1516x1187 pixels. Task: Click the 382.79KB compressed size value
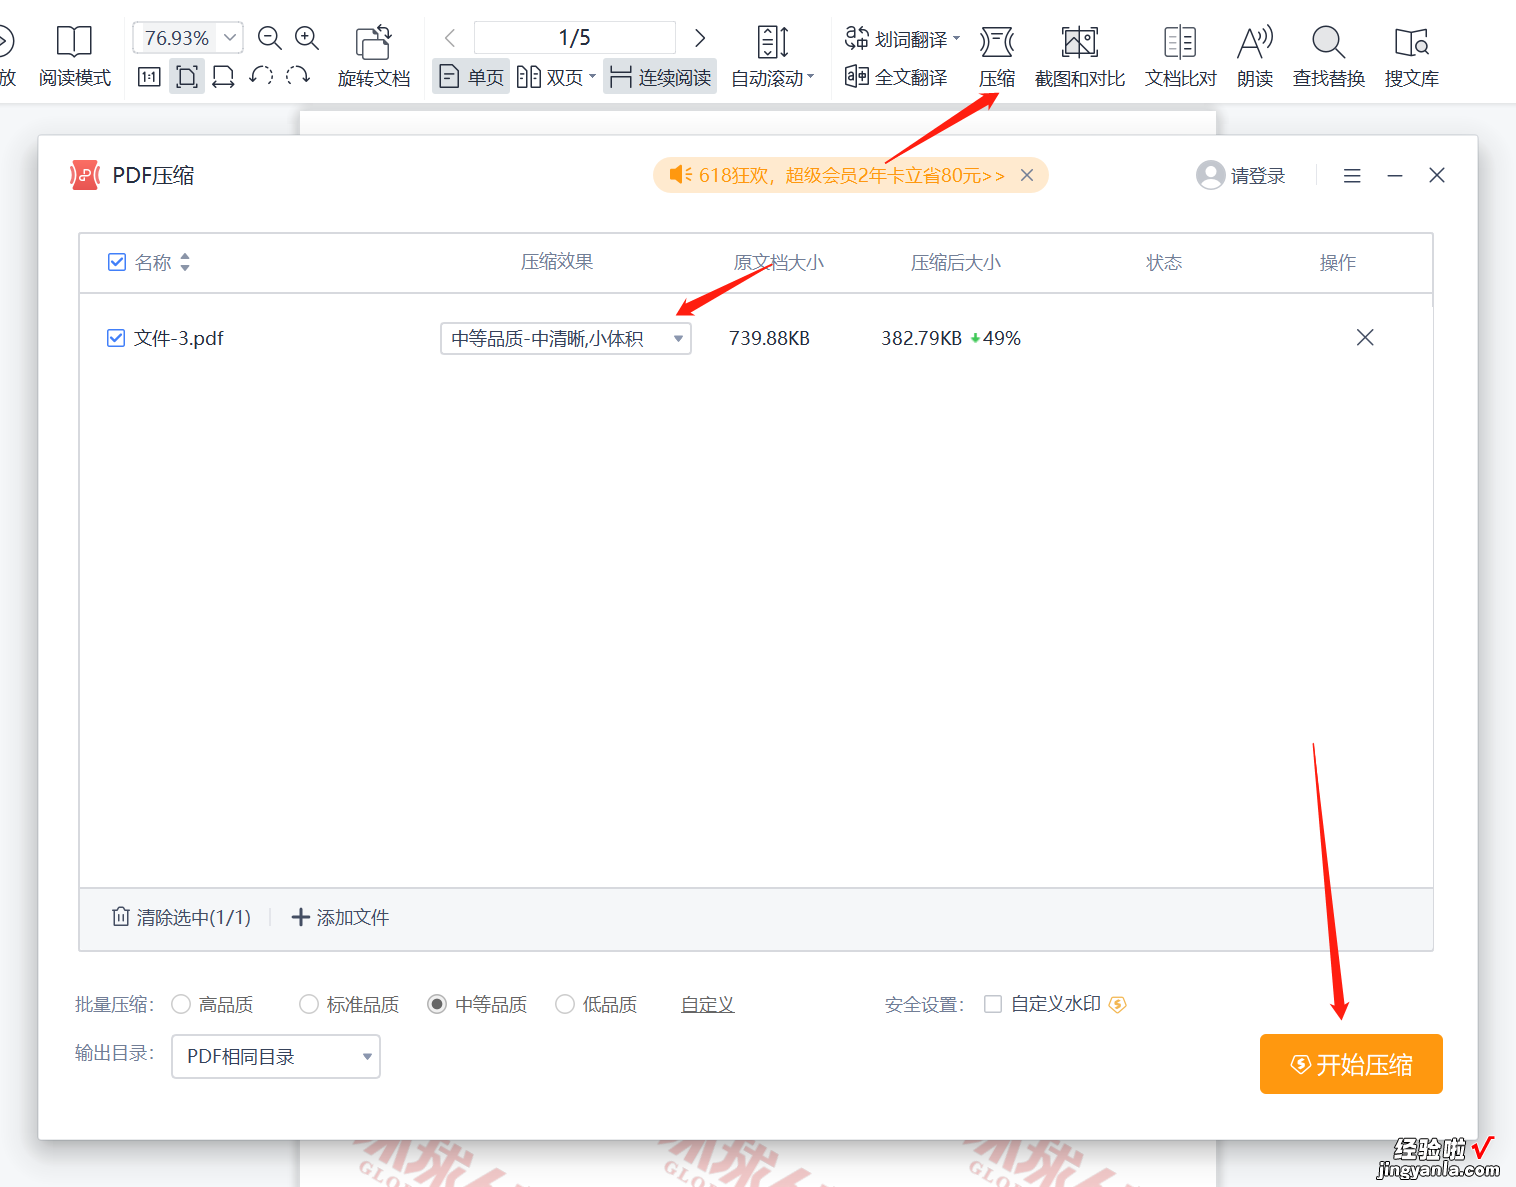click(x=921, y=338)
